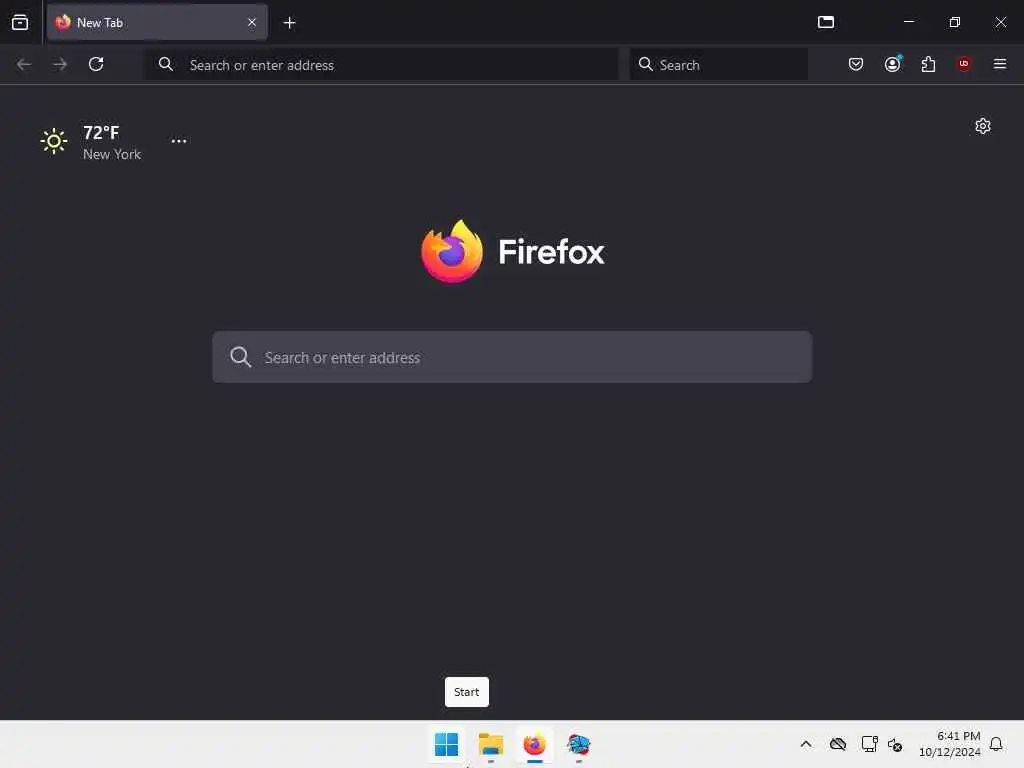Viewport: 1024px width, 768px height.
Task: Click the muted volume tray icon
Action: 895,744
